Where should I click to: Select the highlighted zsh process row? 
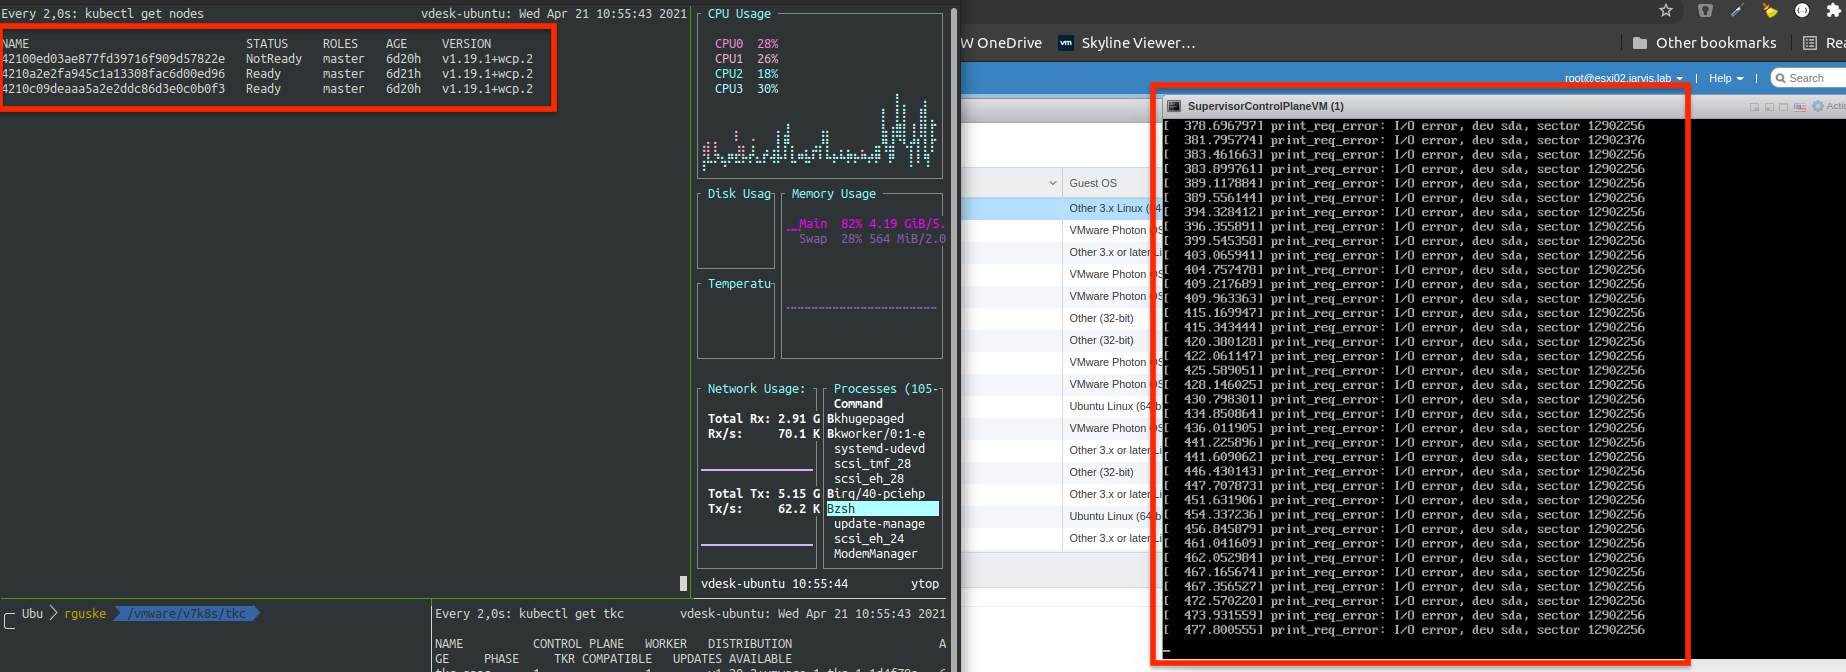883,509
